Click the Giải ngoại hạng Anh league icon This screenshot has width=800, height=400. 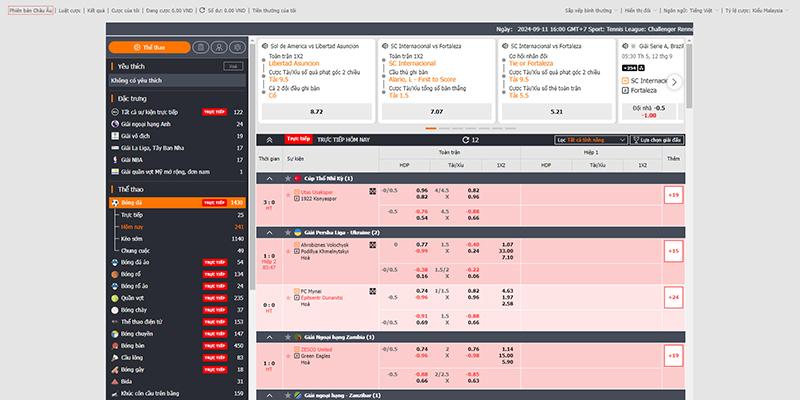pos(115,124)
